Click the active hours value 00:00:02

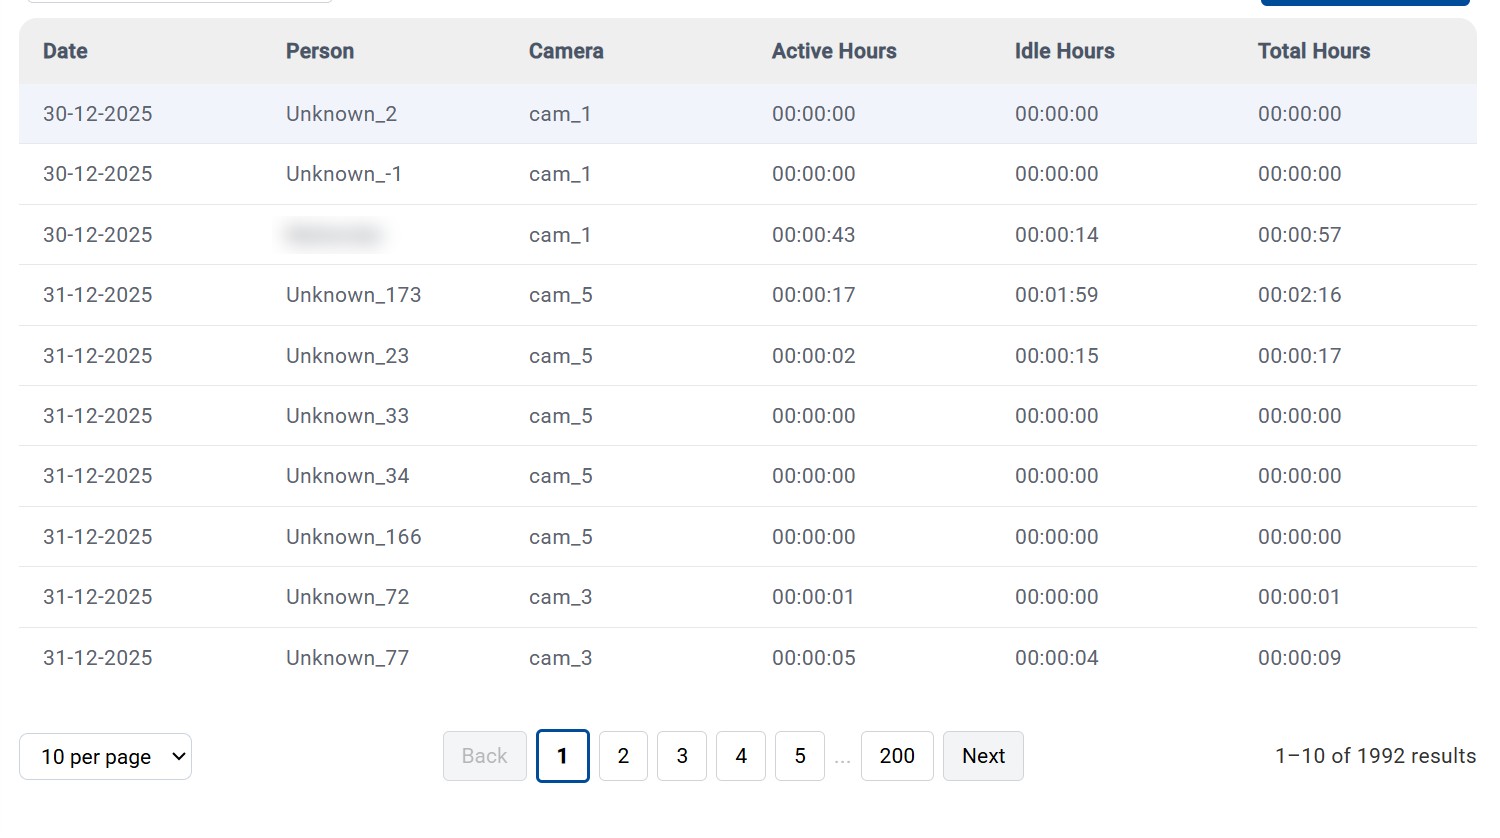click(x=814, y=356)
